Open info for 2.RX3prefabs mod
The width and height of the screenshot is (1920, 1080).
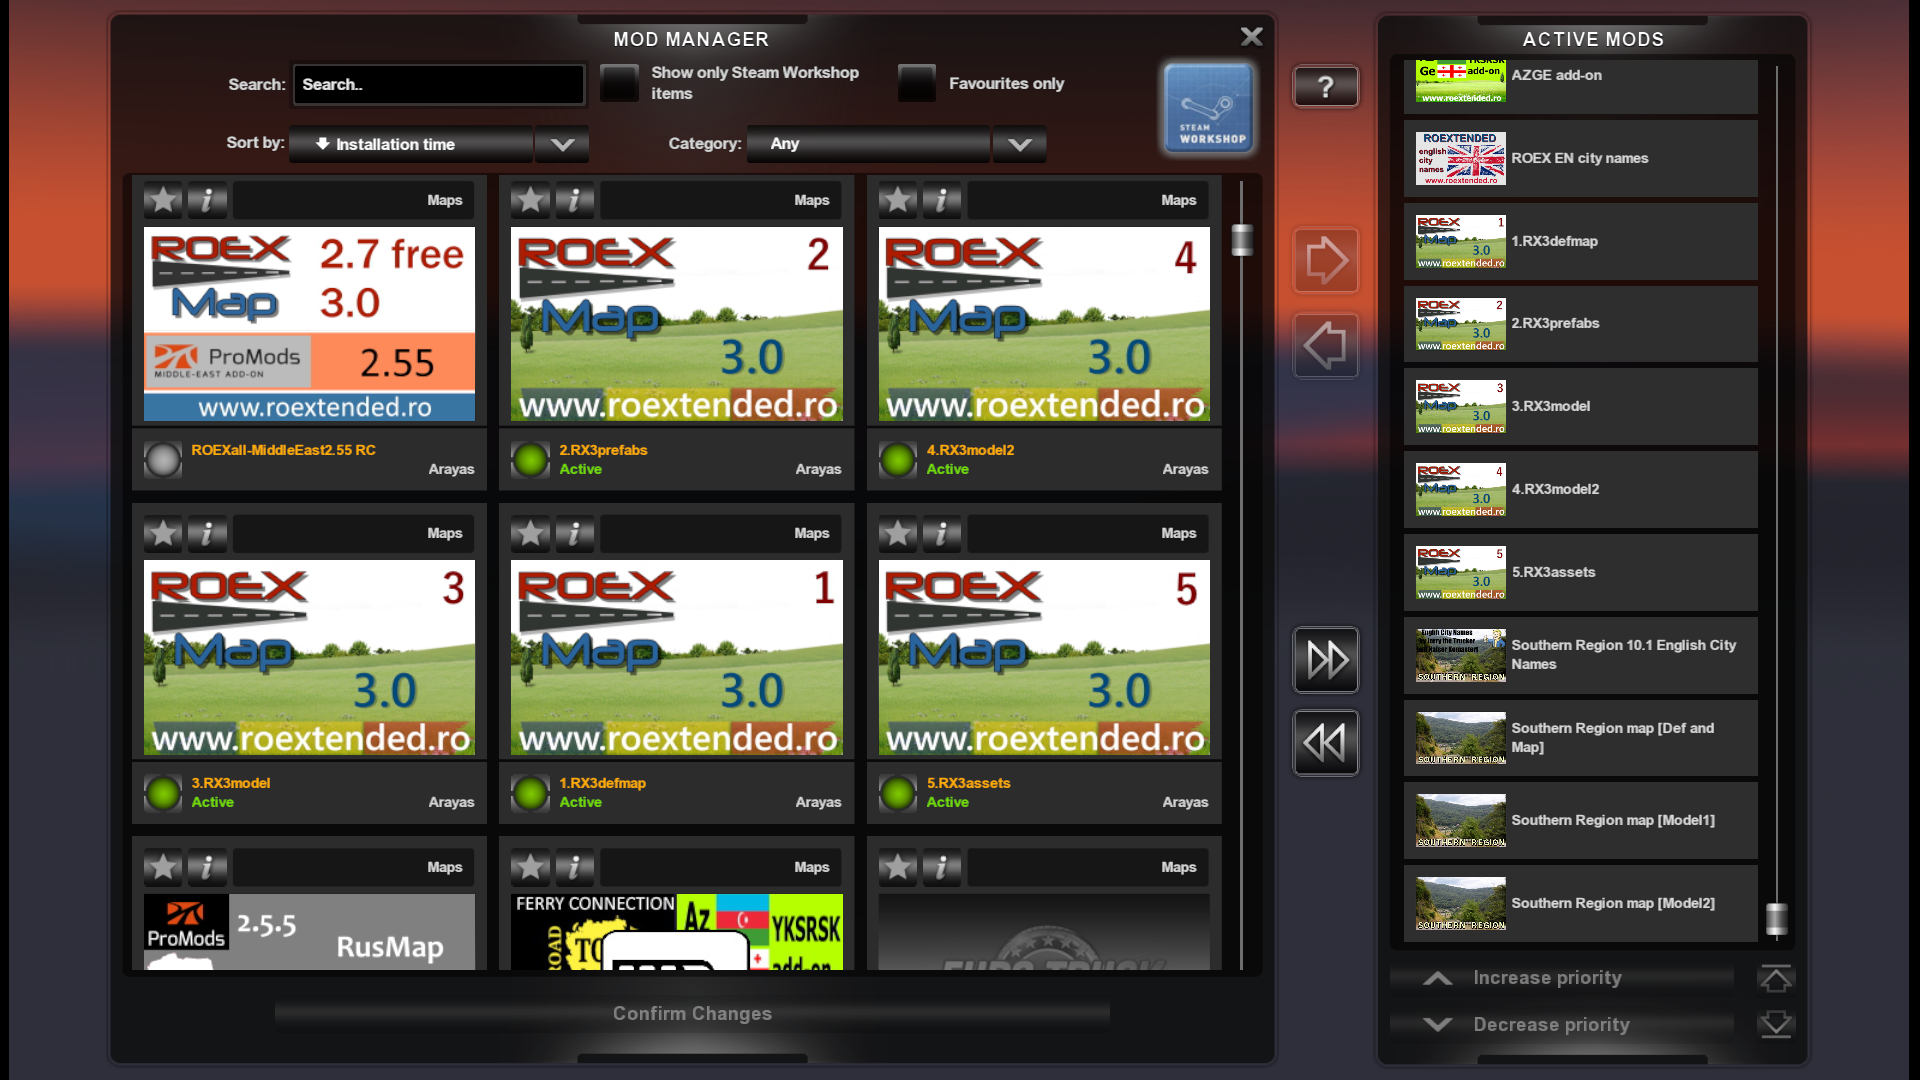coord(574,200)
